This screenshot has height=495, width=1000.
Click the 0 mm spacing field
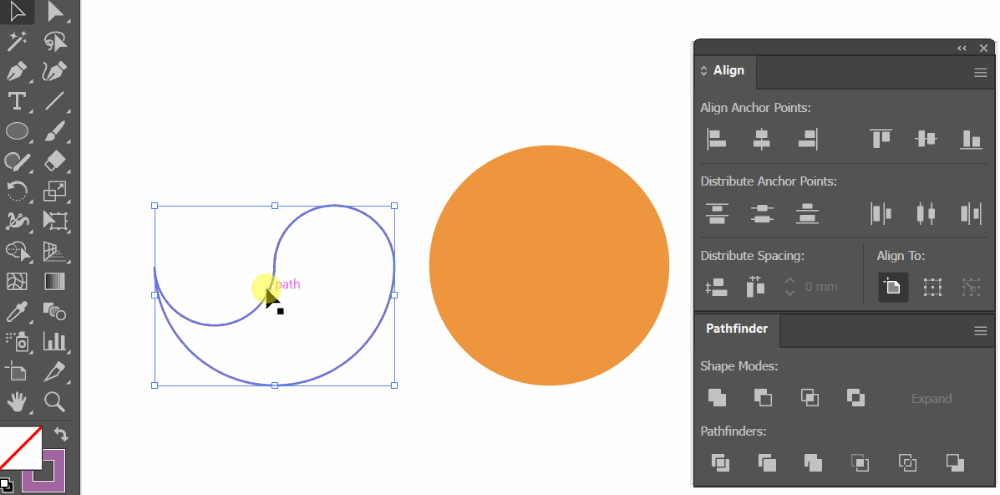[821, 287]
